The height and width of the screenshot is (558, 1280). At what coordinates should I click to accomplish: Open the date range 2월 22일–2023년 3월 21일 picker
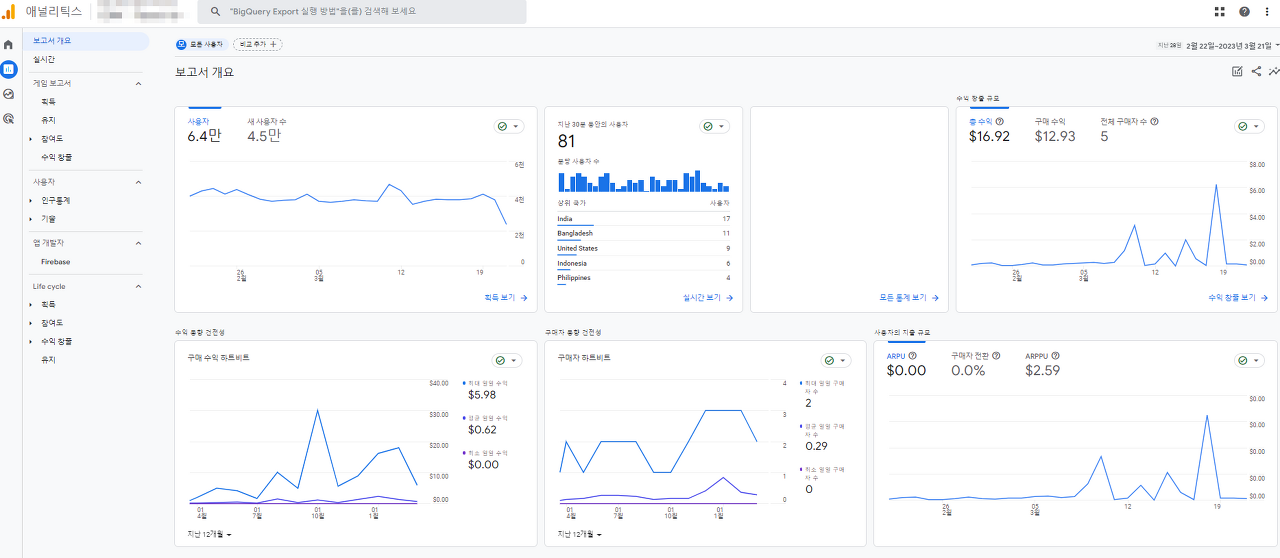(1232, 45)
